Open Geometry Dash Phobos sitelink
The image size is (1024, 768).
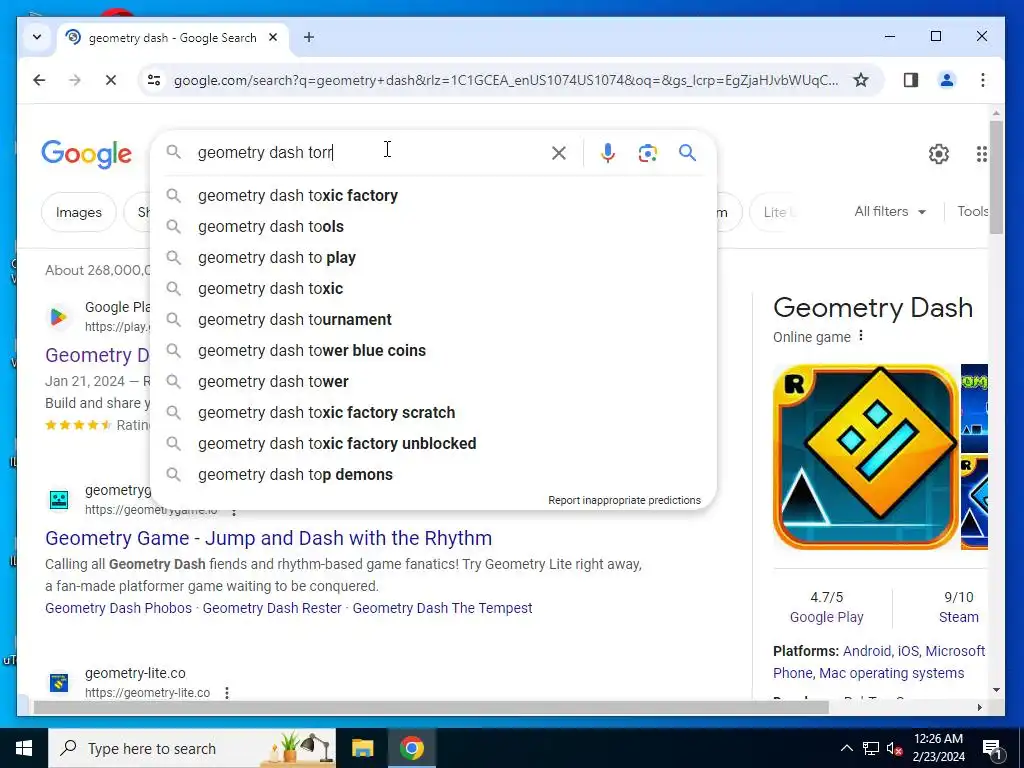(x=118, y=608)
